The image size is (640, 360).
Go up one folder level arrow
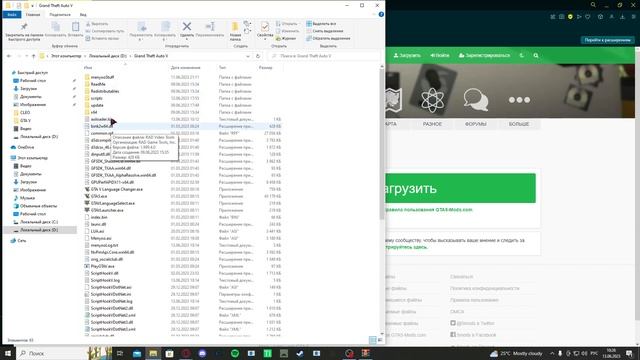click(34, 56)
